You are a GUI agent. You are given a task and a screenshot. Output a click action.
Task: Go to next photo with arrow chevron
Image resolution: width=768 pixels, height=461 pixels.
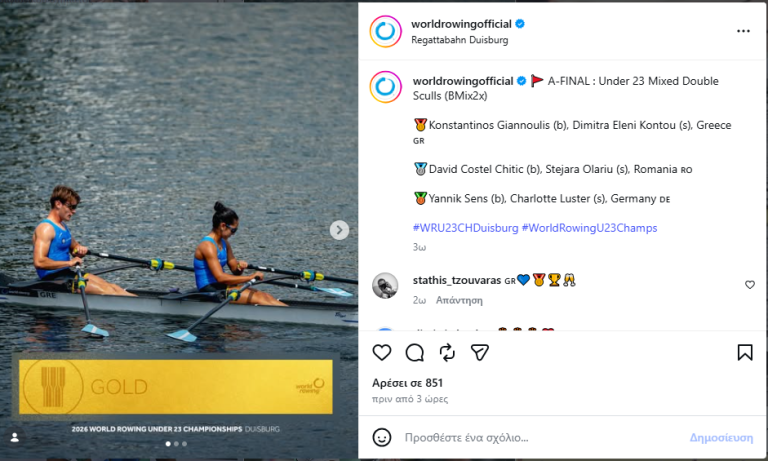[x=339, y=230]
